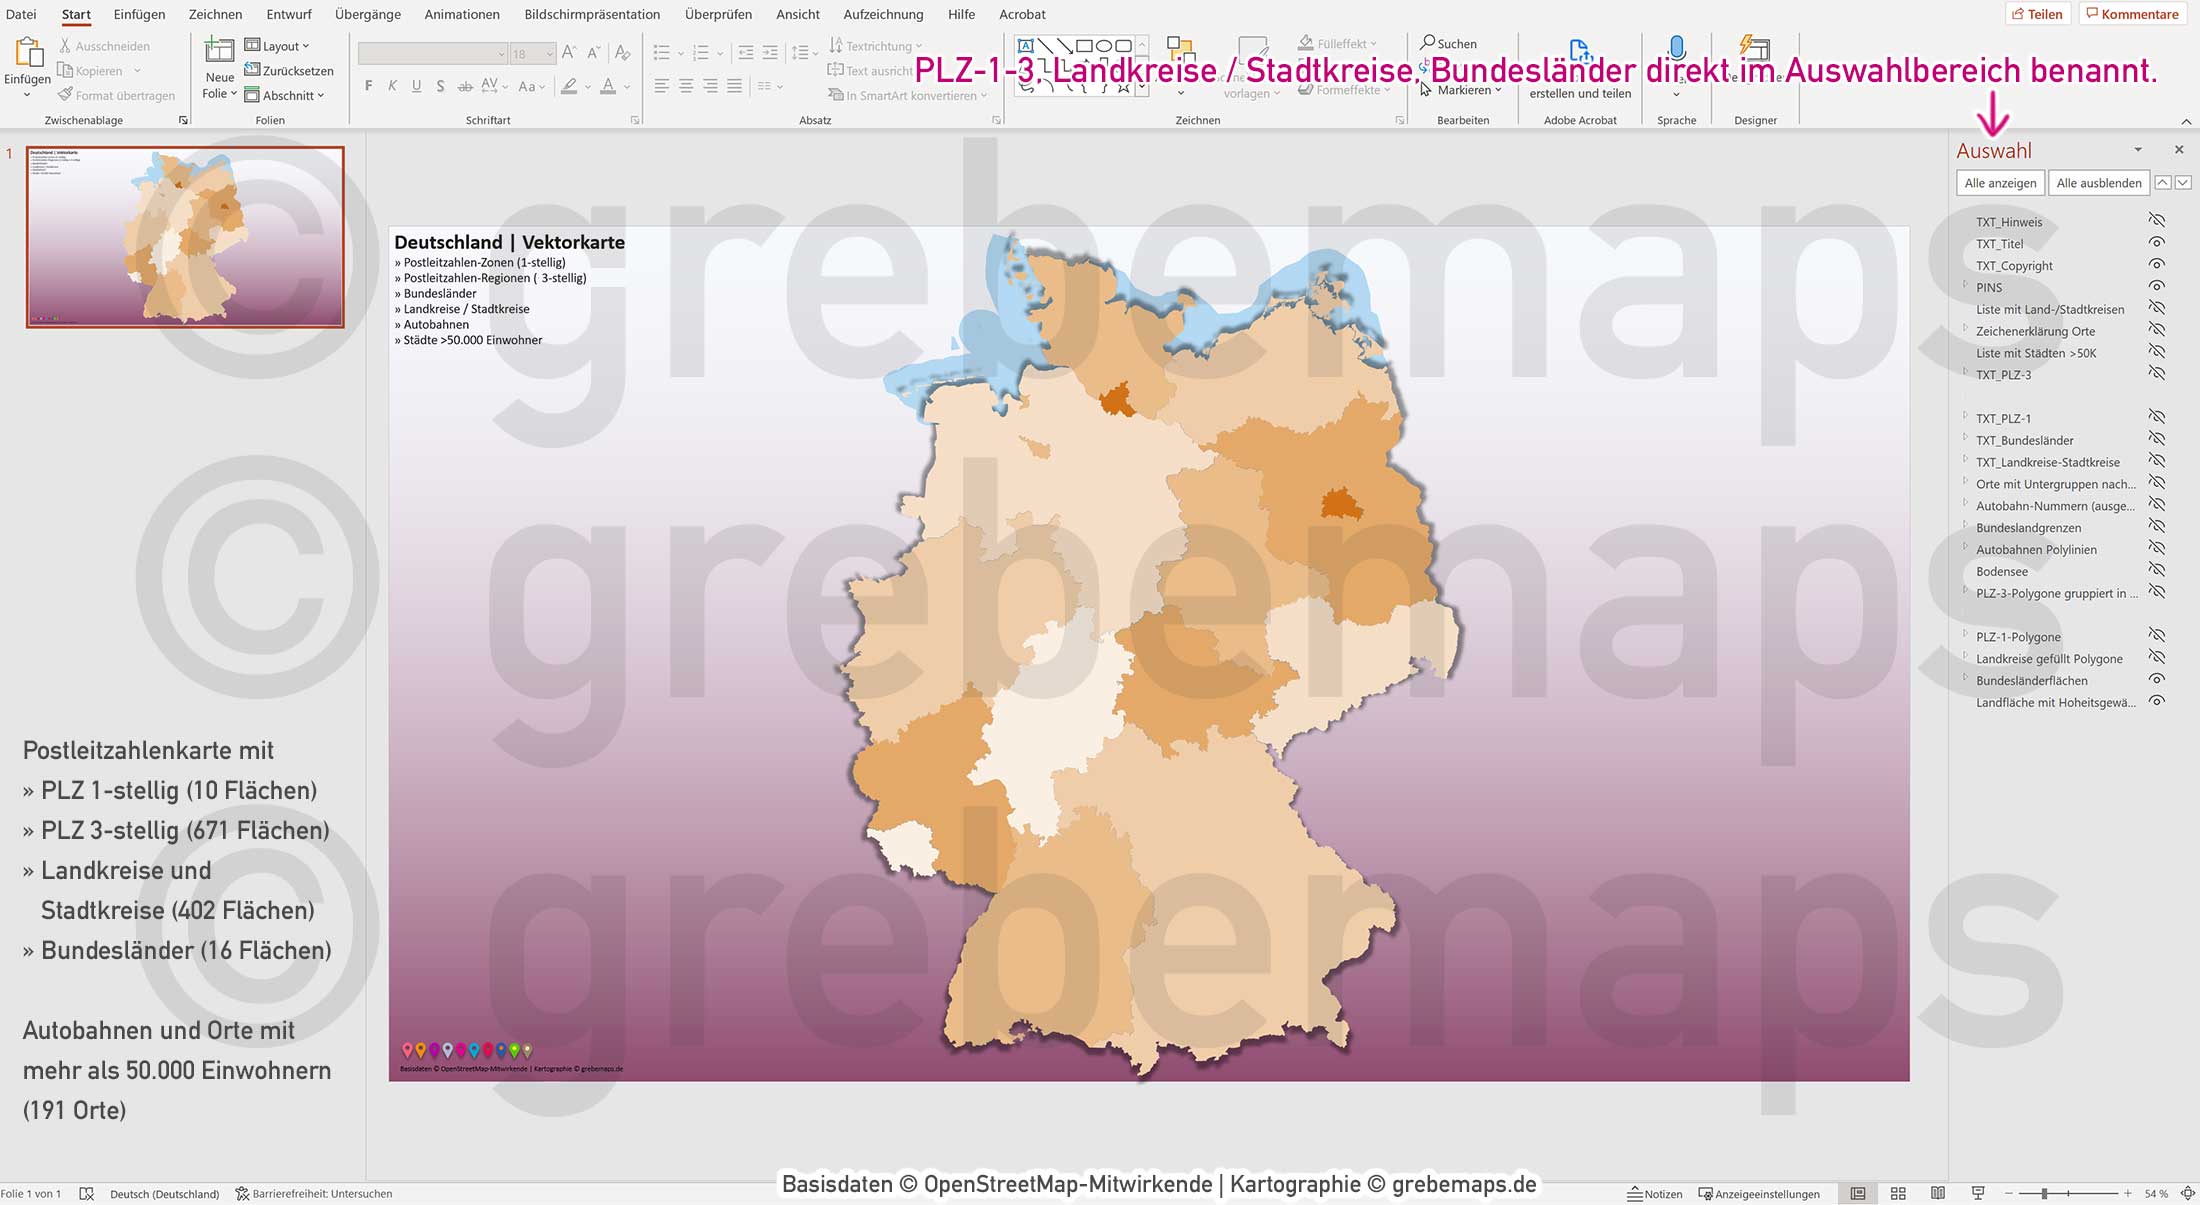Open the Animationen ribbon tab
The height and width of the screenshot is (1205, 2200).
pyautogui.click(x=462, y=14)
